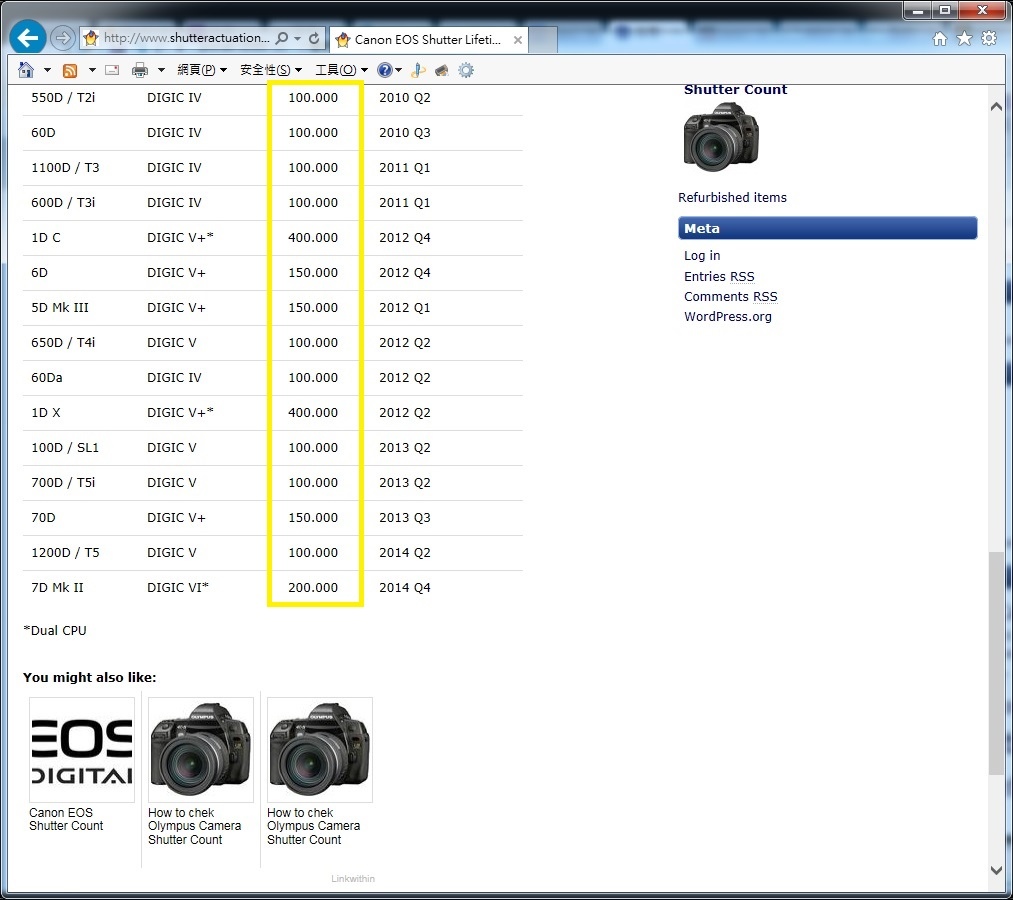Open the EOS Digital thumbnail image
The image size is (1013, 900).
(82, 749)
